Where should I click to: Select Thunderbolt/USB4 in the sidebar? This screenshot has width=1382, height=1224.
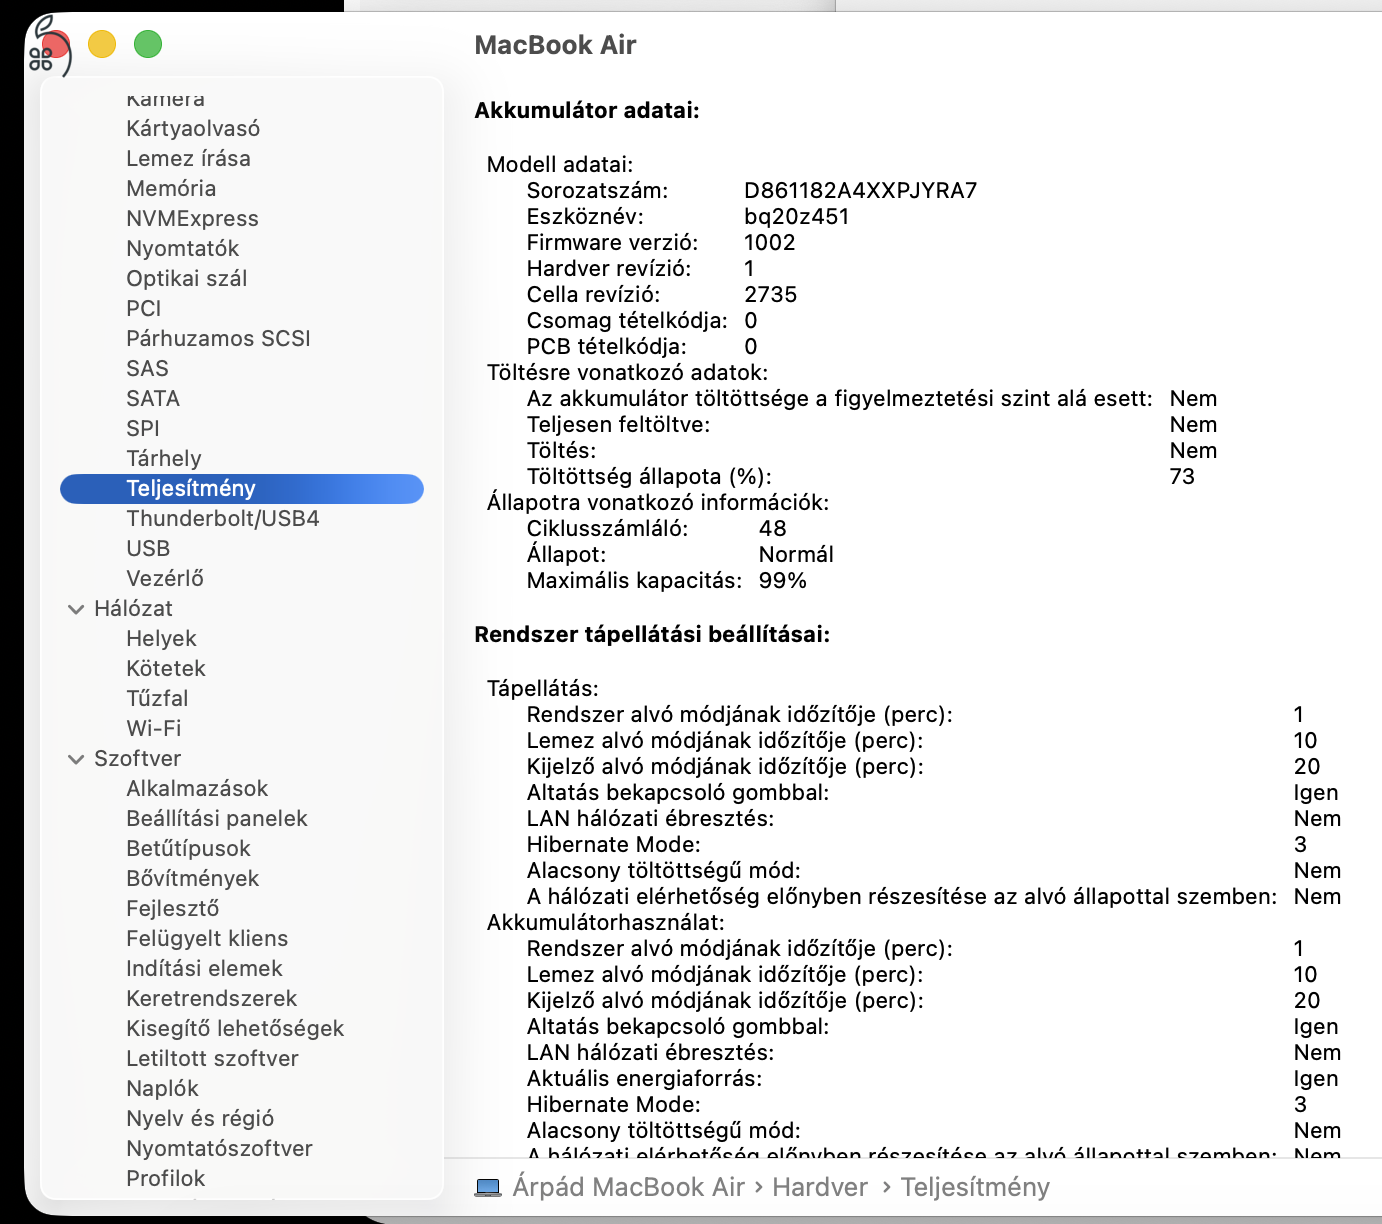222,518
